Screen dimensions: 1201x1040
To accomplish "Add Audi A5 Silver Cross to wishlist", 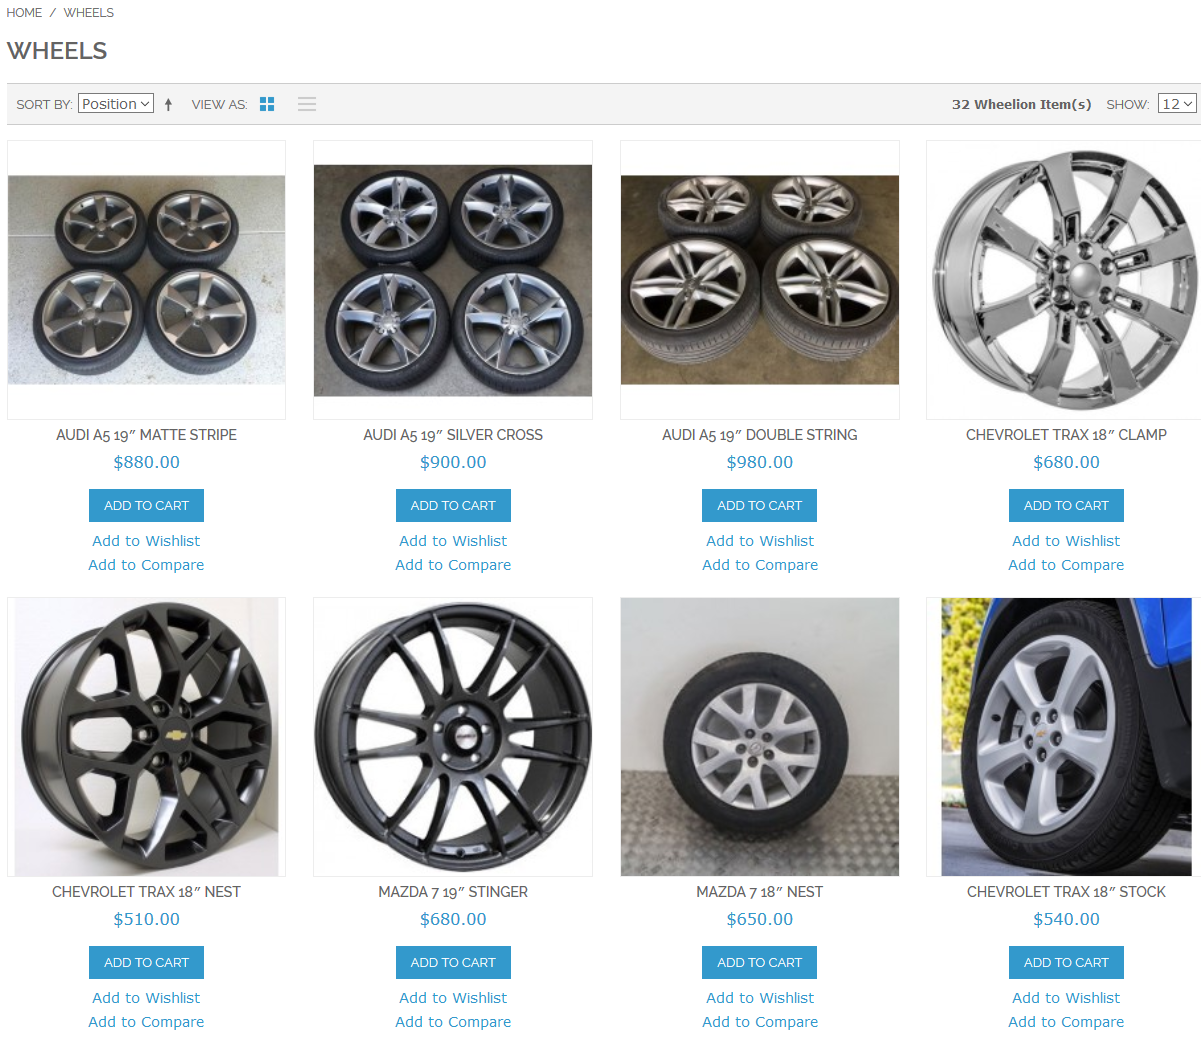I will coord(453,541).
